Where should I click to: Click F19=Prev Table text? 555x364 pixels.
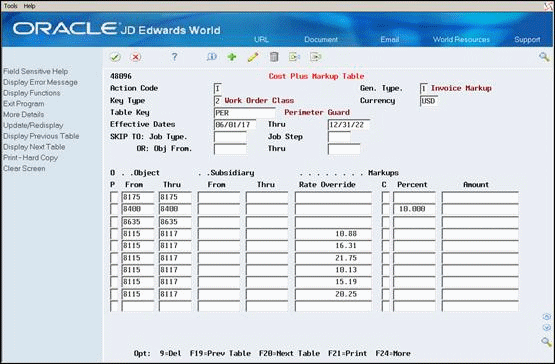click(x=220, y=353)
